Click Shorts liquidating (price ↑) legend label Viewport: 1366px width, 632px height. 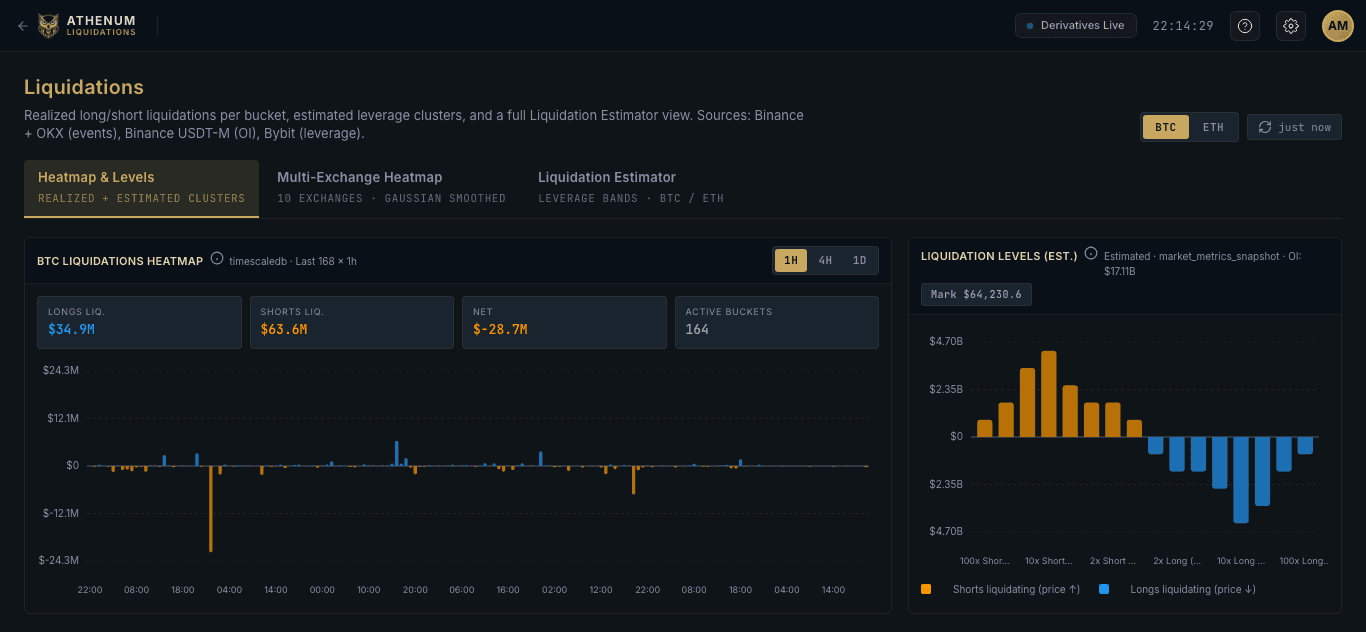1016,590
